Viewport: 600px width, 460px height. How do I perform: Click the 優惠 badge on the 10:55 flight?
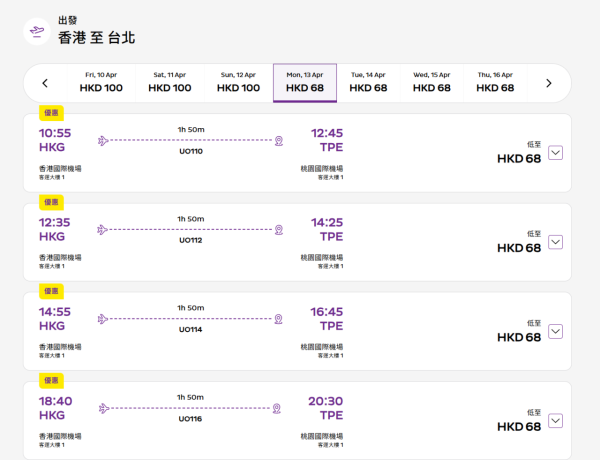pos(51,113)
